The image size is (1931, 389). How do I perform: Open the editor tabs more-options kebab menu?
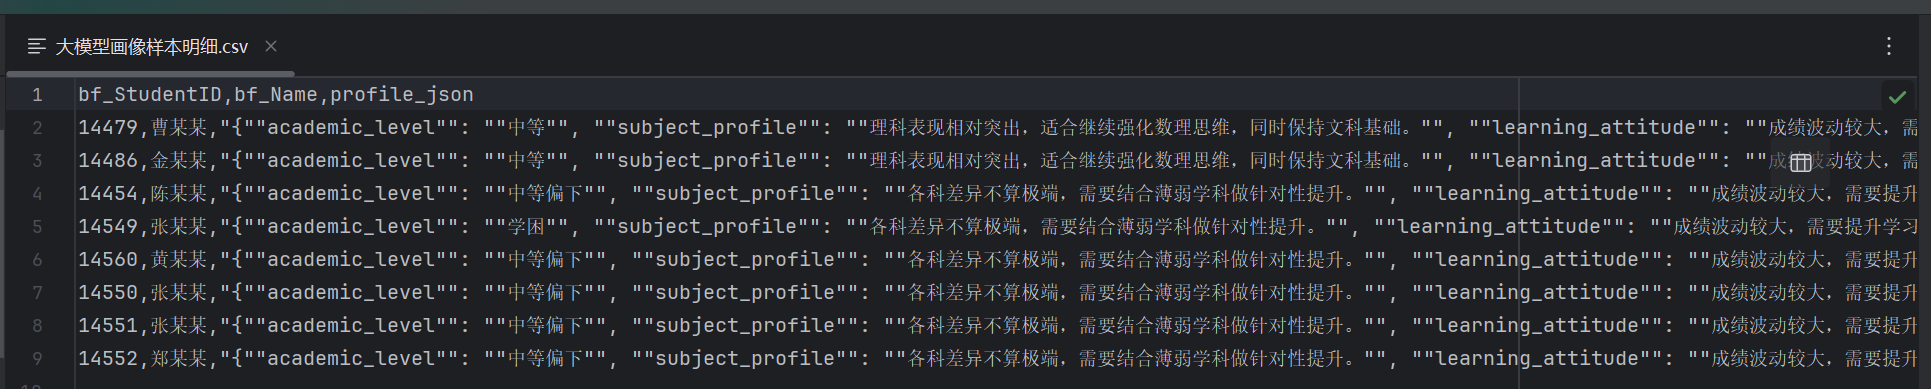coord(1888,46)
